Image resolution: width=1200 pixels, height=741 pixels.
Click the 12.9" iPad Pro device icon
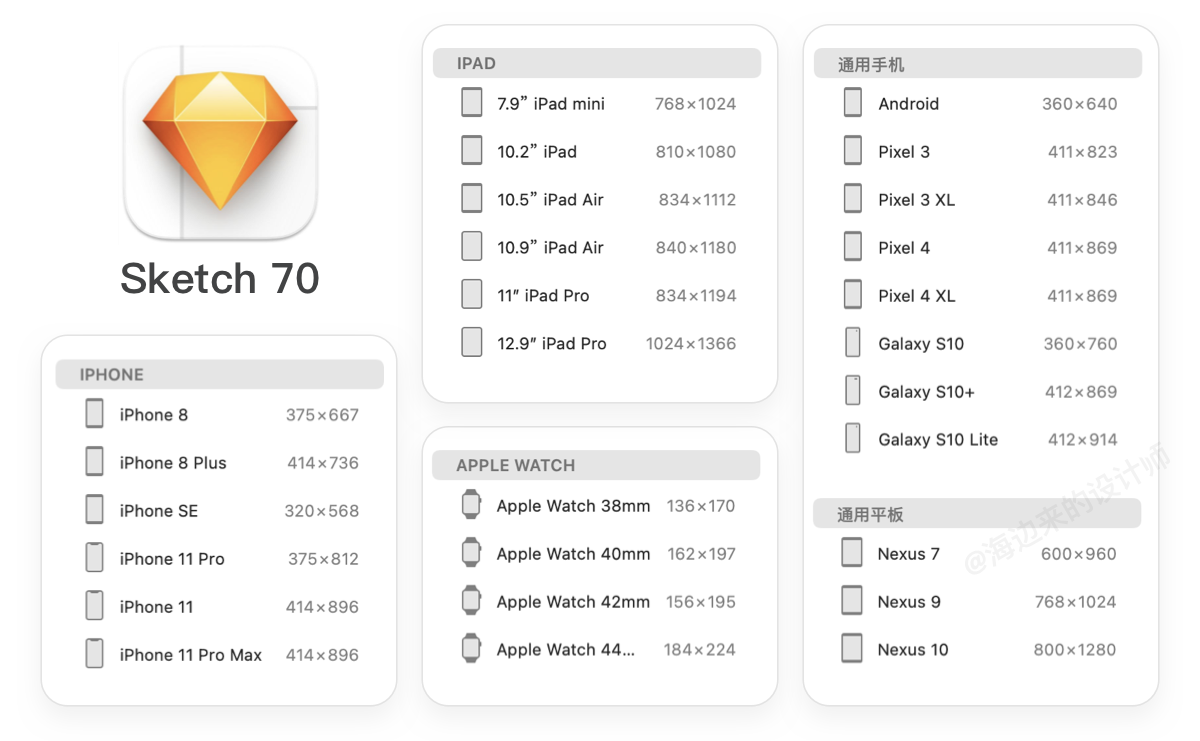pos(472,343)
